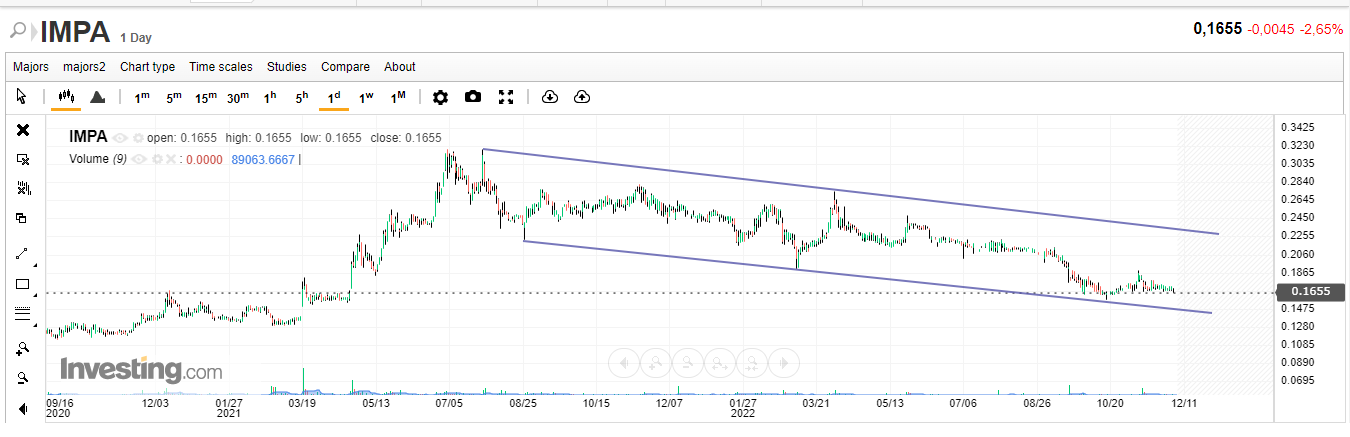Open the Time scales menu
The height and width of the screenshot is (437, 1350).
click(221, 67)
